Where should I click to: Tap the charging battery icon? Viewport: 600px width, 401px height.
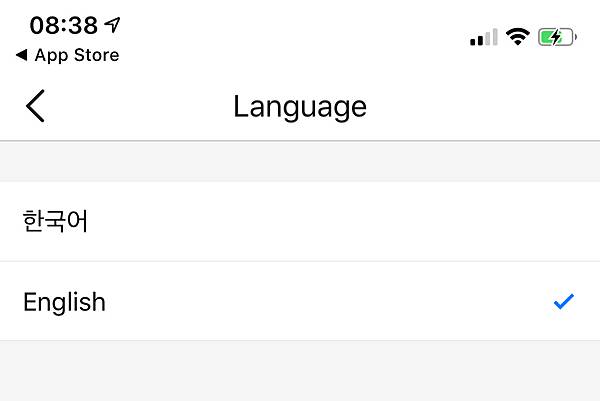click(x=556, y=37)
